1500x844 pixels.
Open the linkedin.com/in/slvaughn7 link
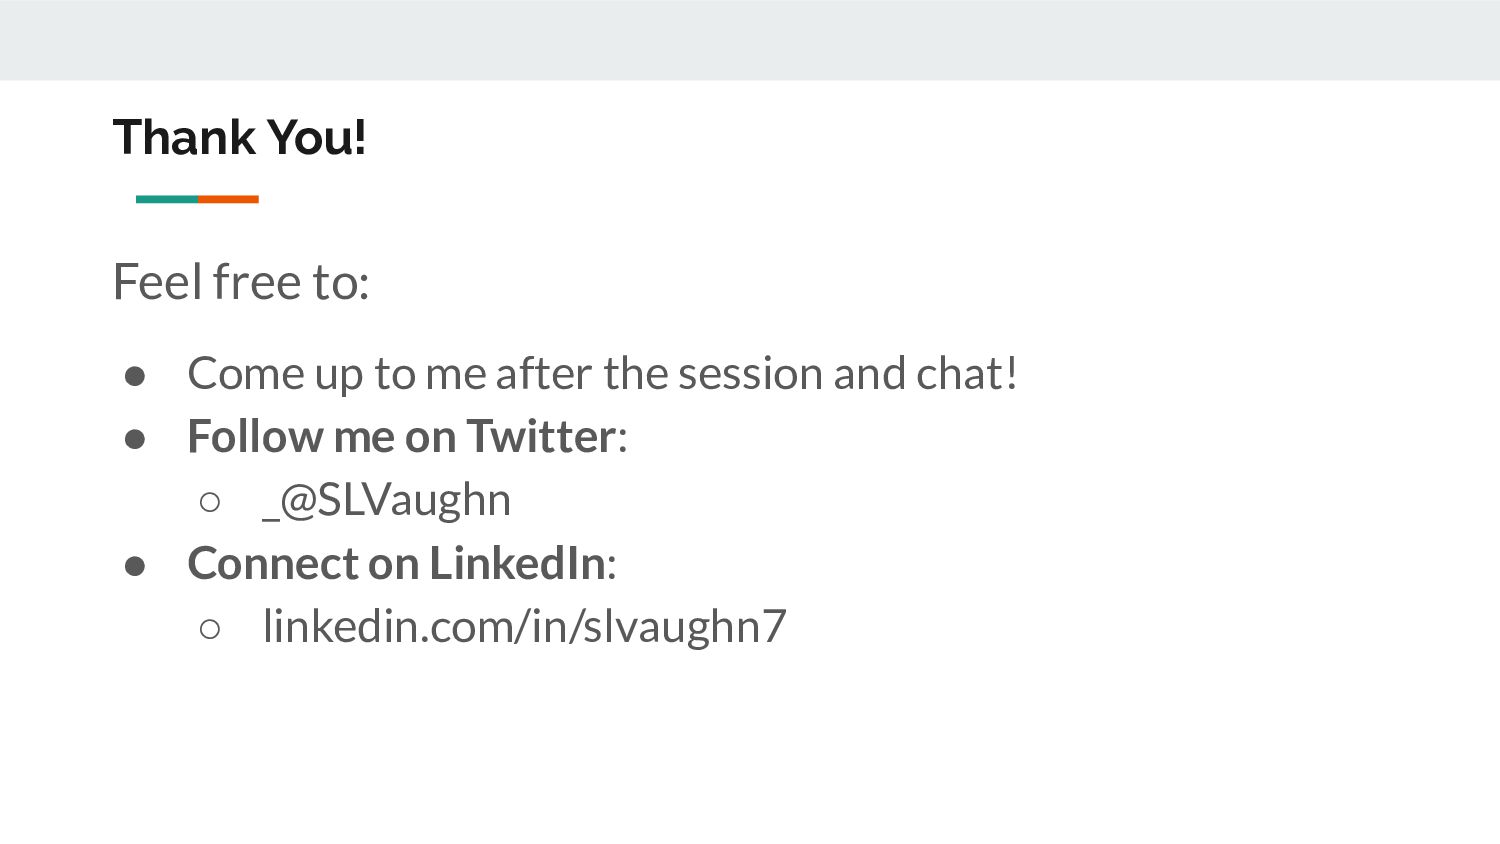tap(525, 627)
